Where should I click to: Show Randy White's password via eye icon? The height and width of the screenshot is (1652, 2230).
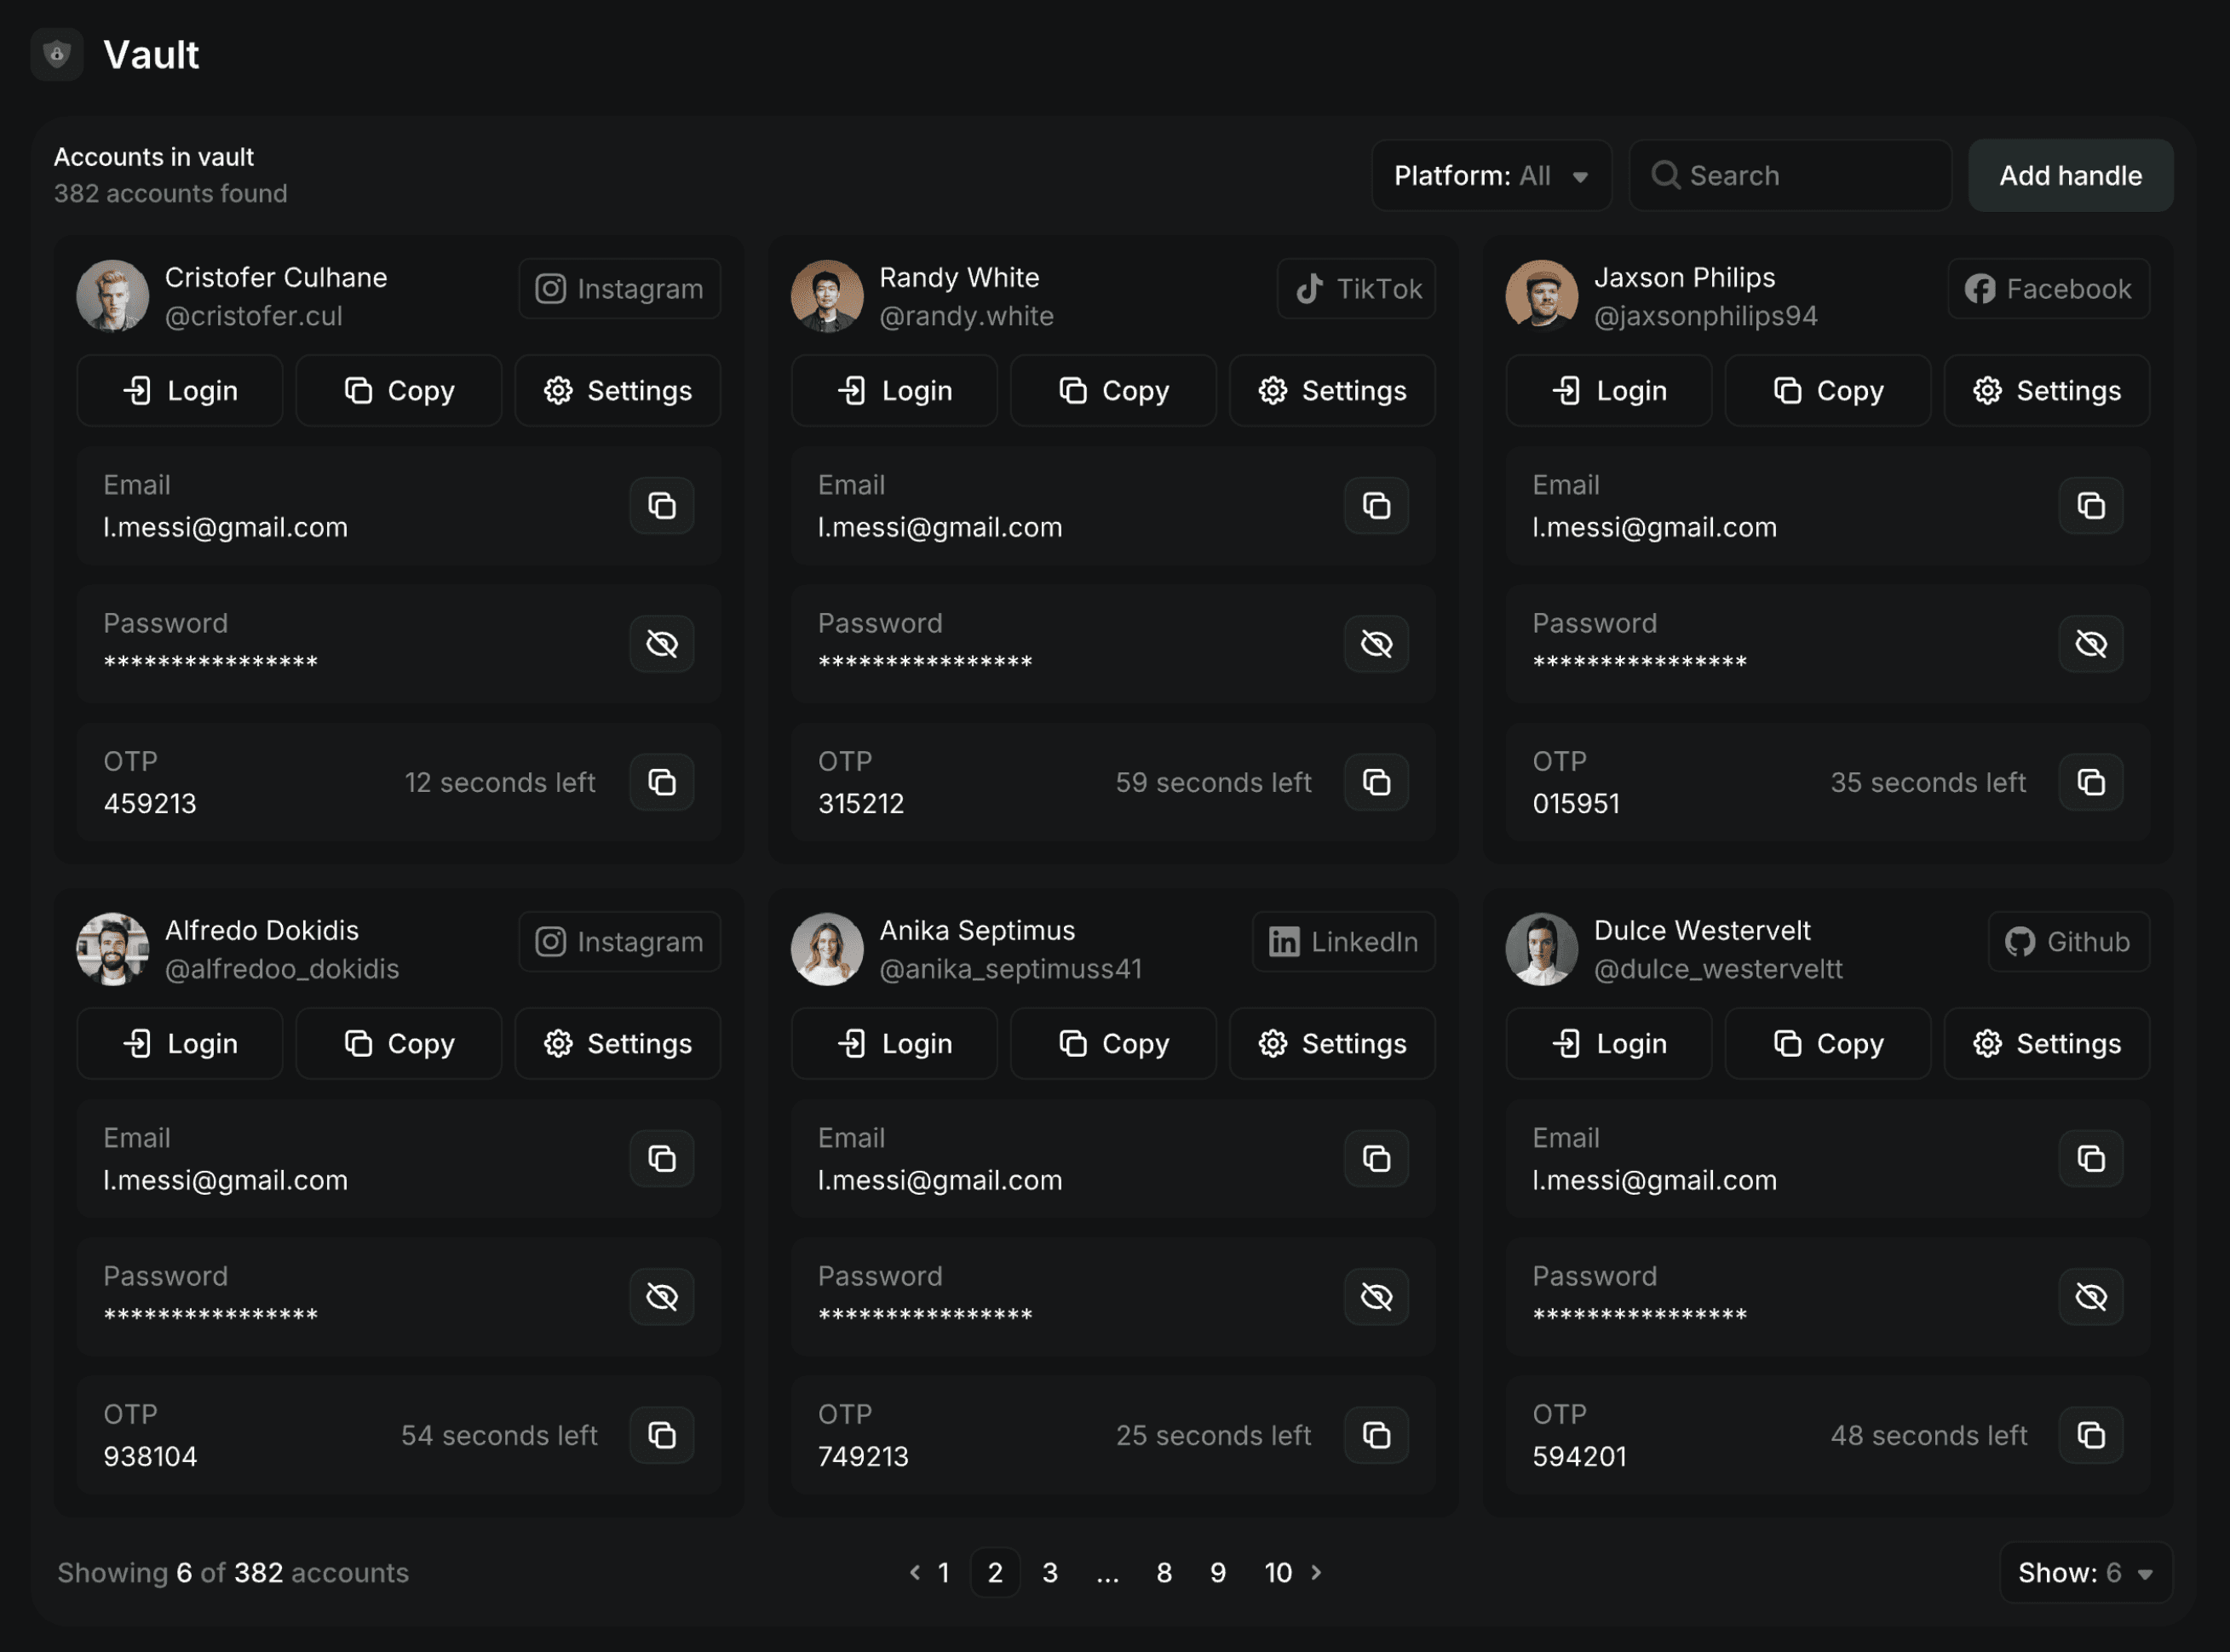pyautogui.click(x=1376, y=644)
